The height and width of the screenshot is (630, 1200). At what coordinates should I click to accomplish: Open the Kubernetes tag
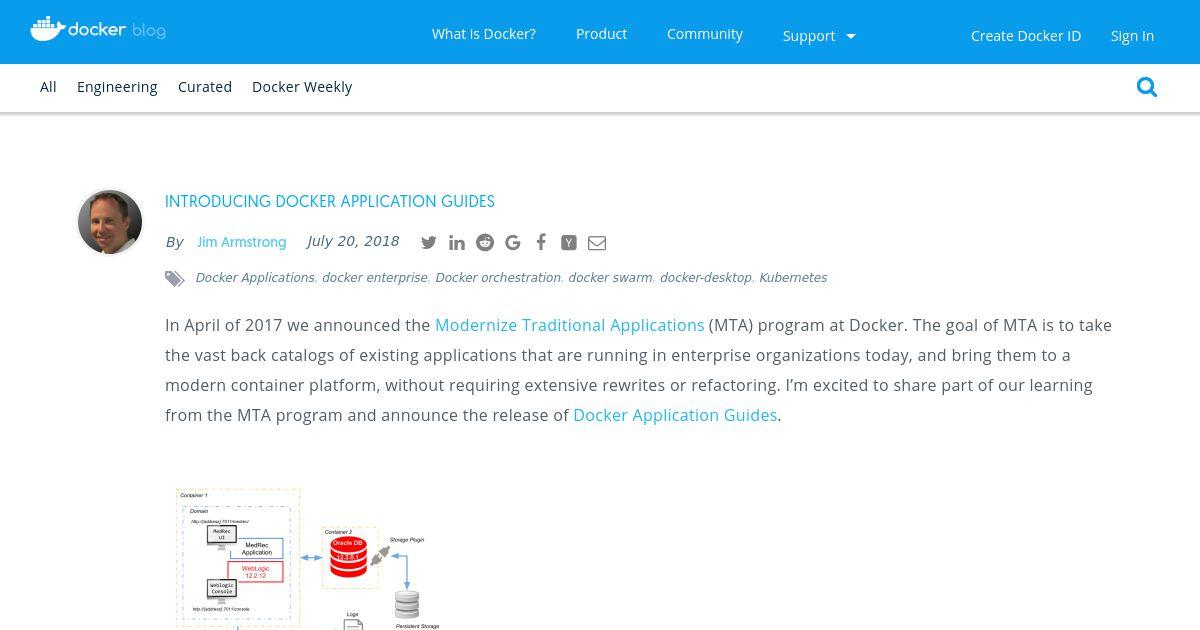793,278
